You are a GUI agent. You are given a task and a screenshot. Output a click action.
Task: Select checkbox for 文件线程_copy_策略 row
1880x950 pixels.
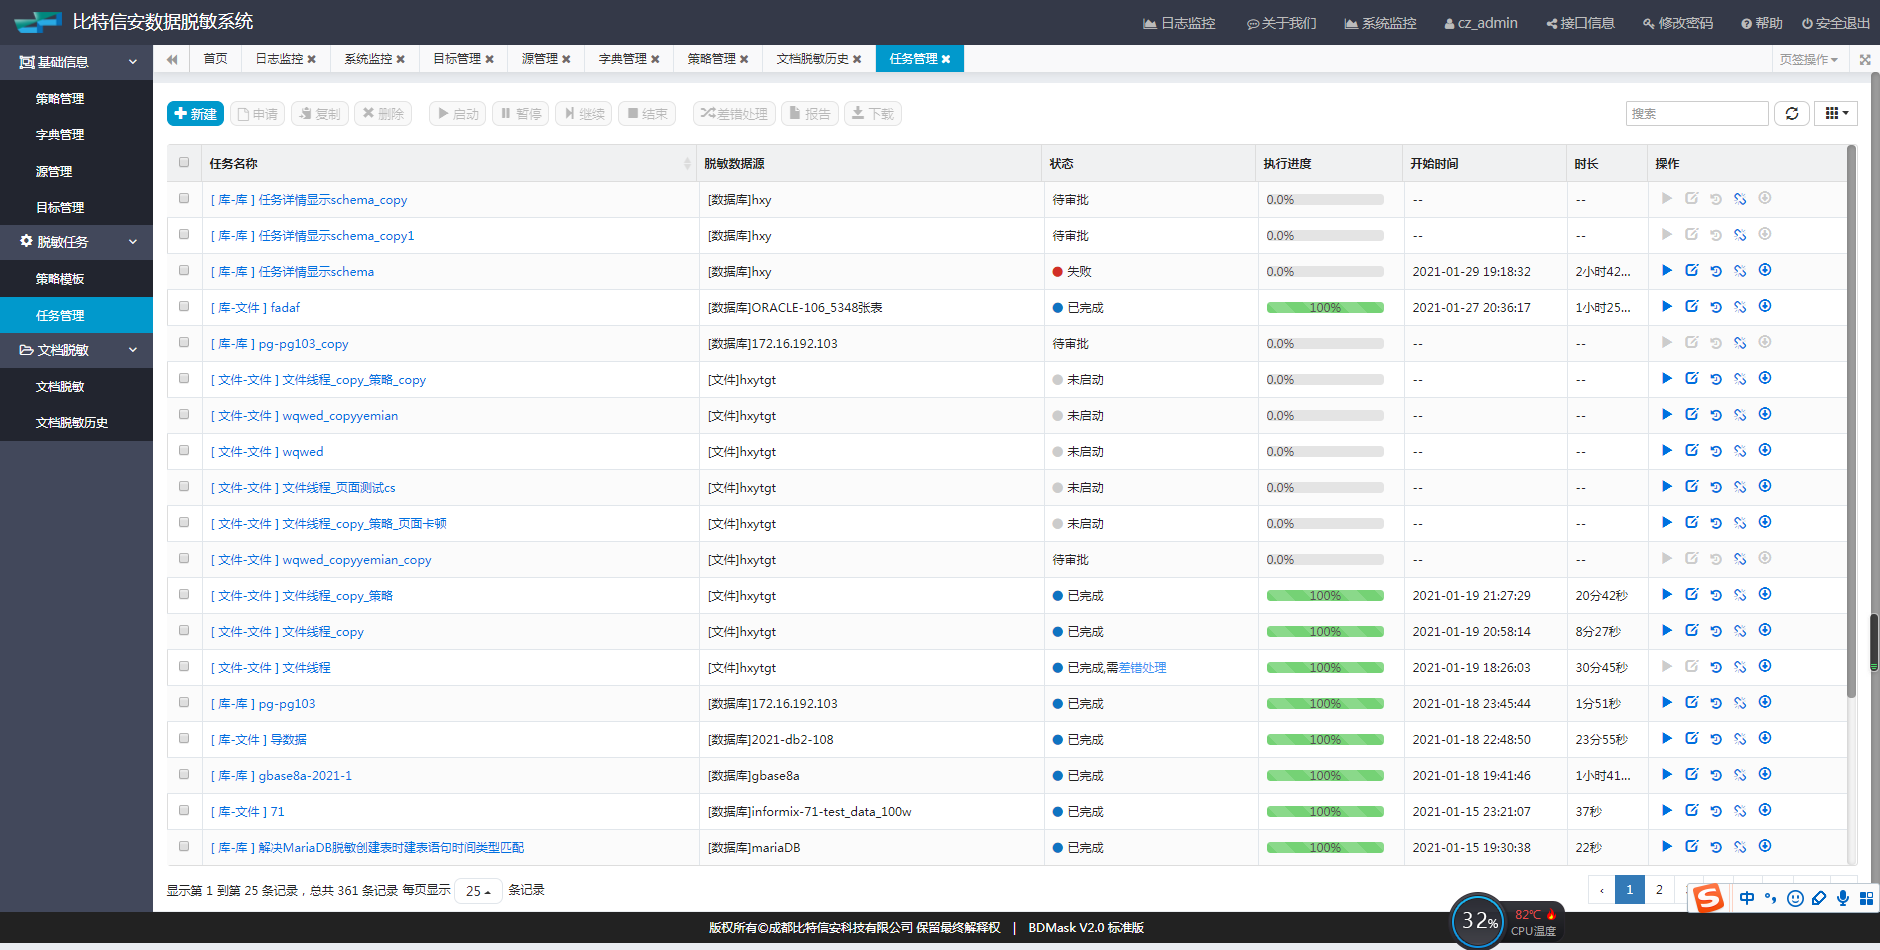coord(184,594)
